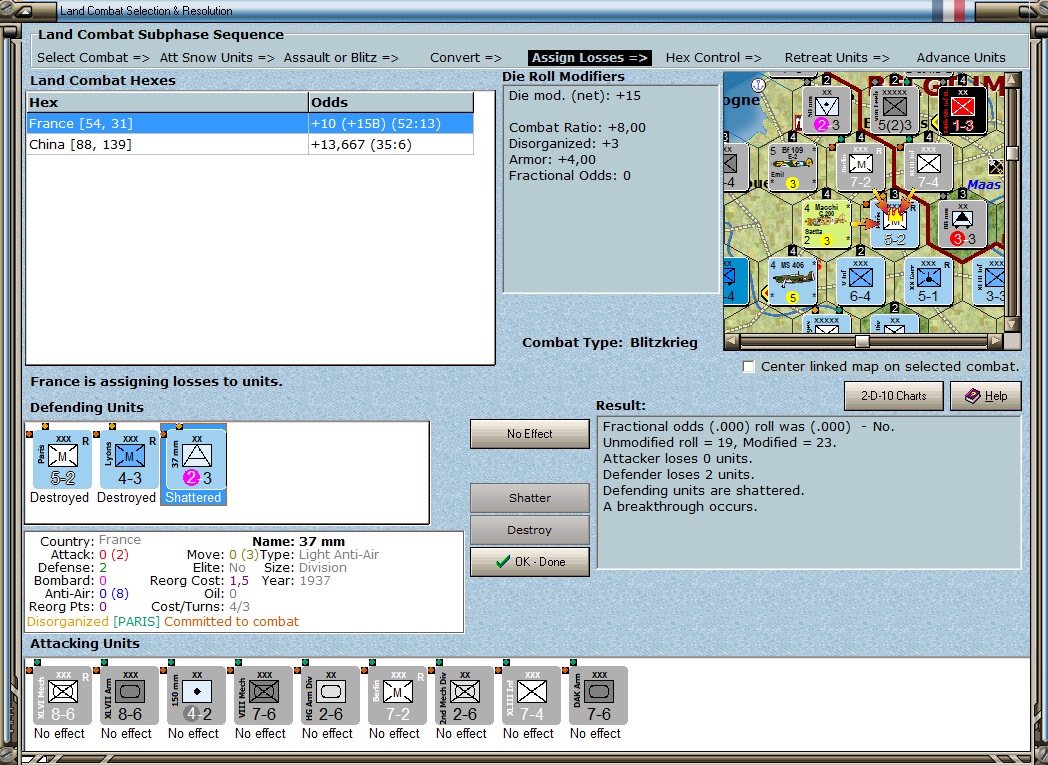
Task: Click the map scroll-right arrow
Action: pos(996,341)
